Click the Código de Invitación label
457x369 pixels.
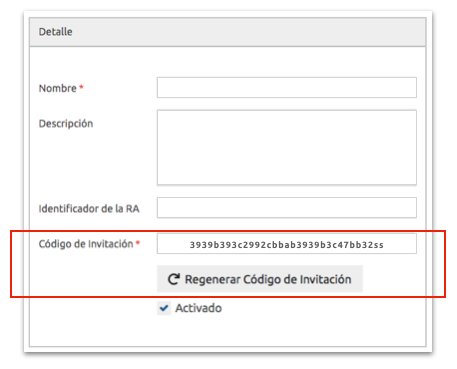pos(86,244)
